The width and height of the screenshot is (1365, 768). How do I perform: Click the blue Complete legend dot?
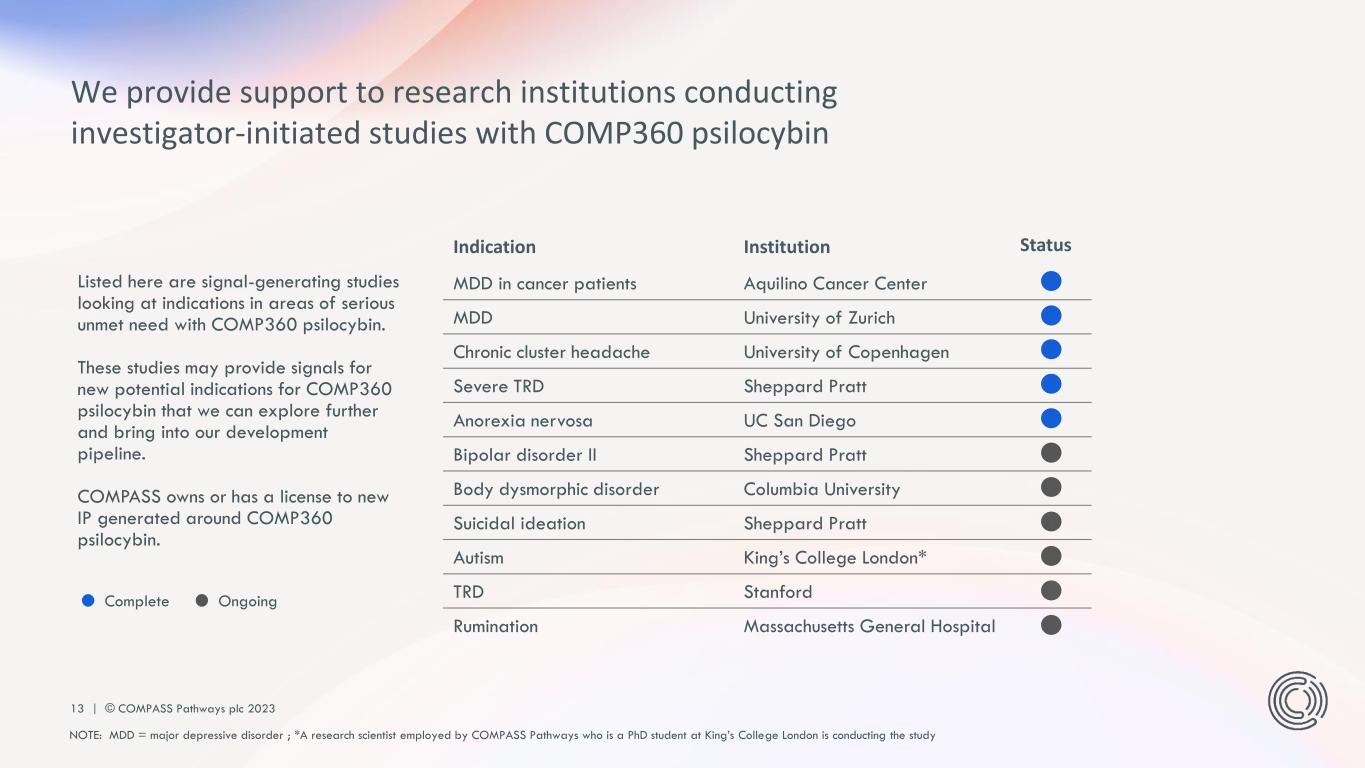[x=88, y=601]
